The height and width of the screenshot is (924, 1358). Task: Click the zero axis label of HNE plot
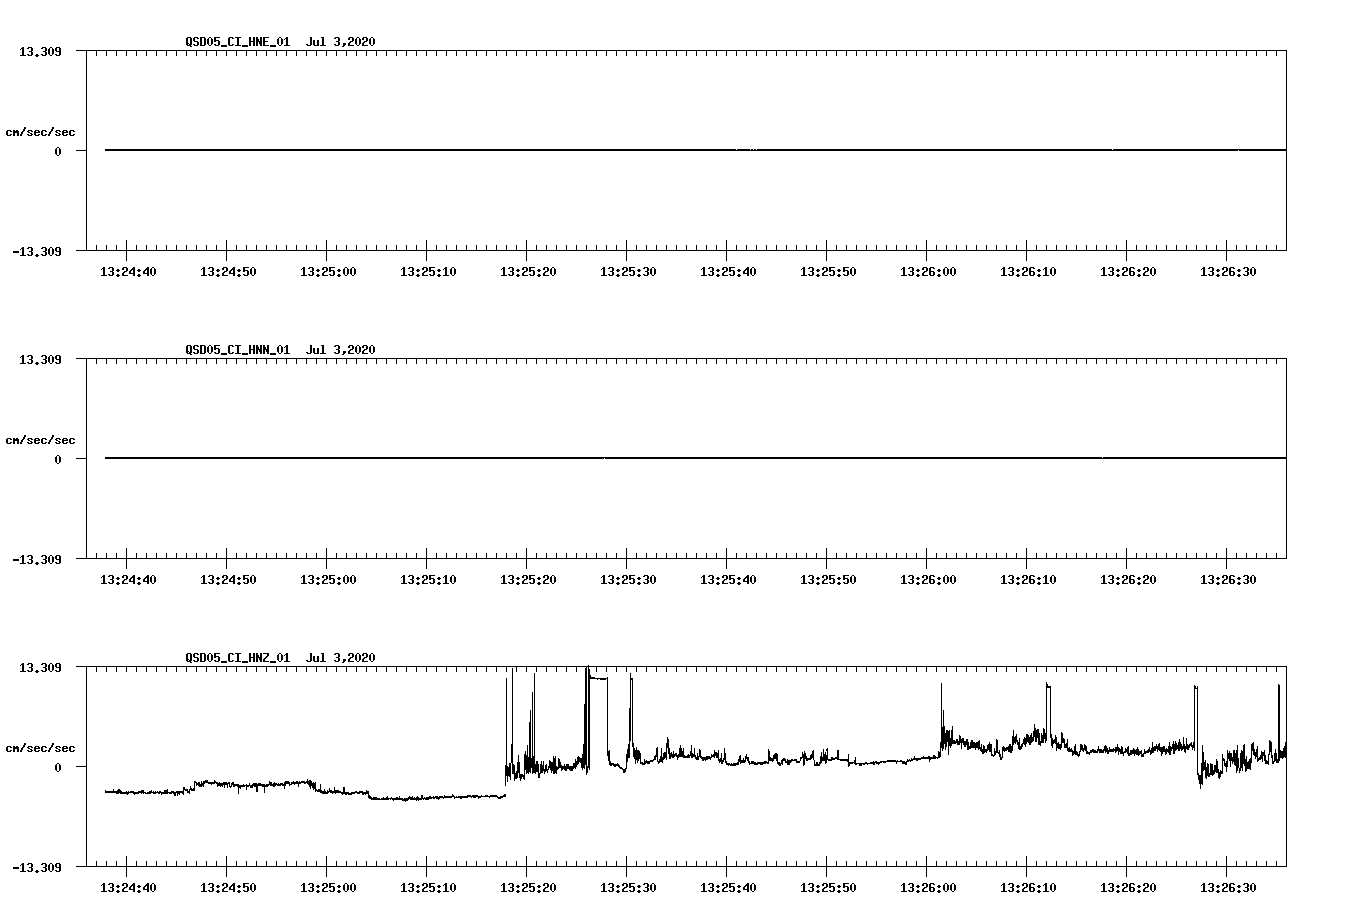pyautogui.click(x=58, y=151)
